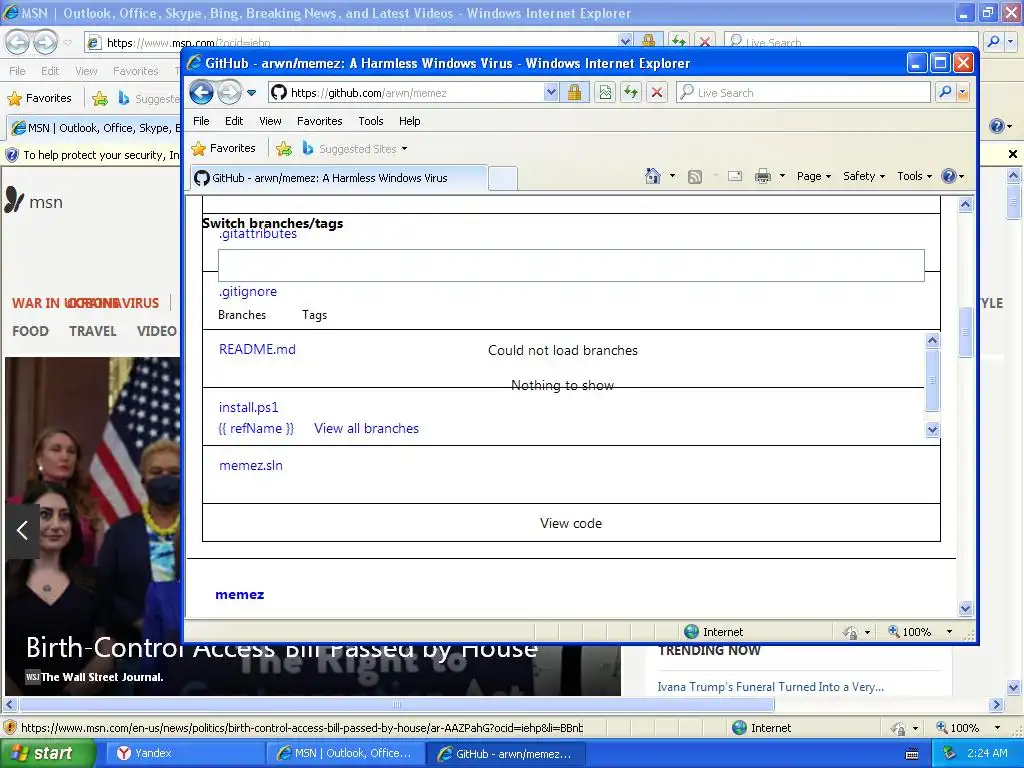Open the Tools dropdown in command bar
Screen dimensions: 1024x768
click(914, 176)
